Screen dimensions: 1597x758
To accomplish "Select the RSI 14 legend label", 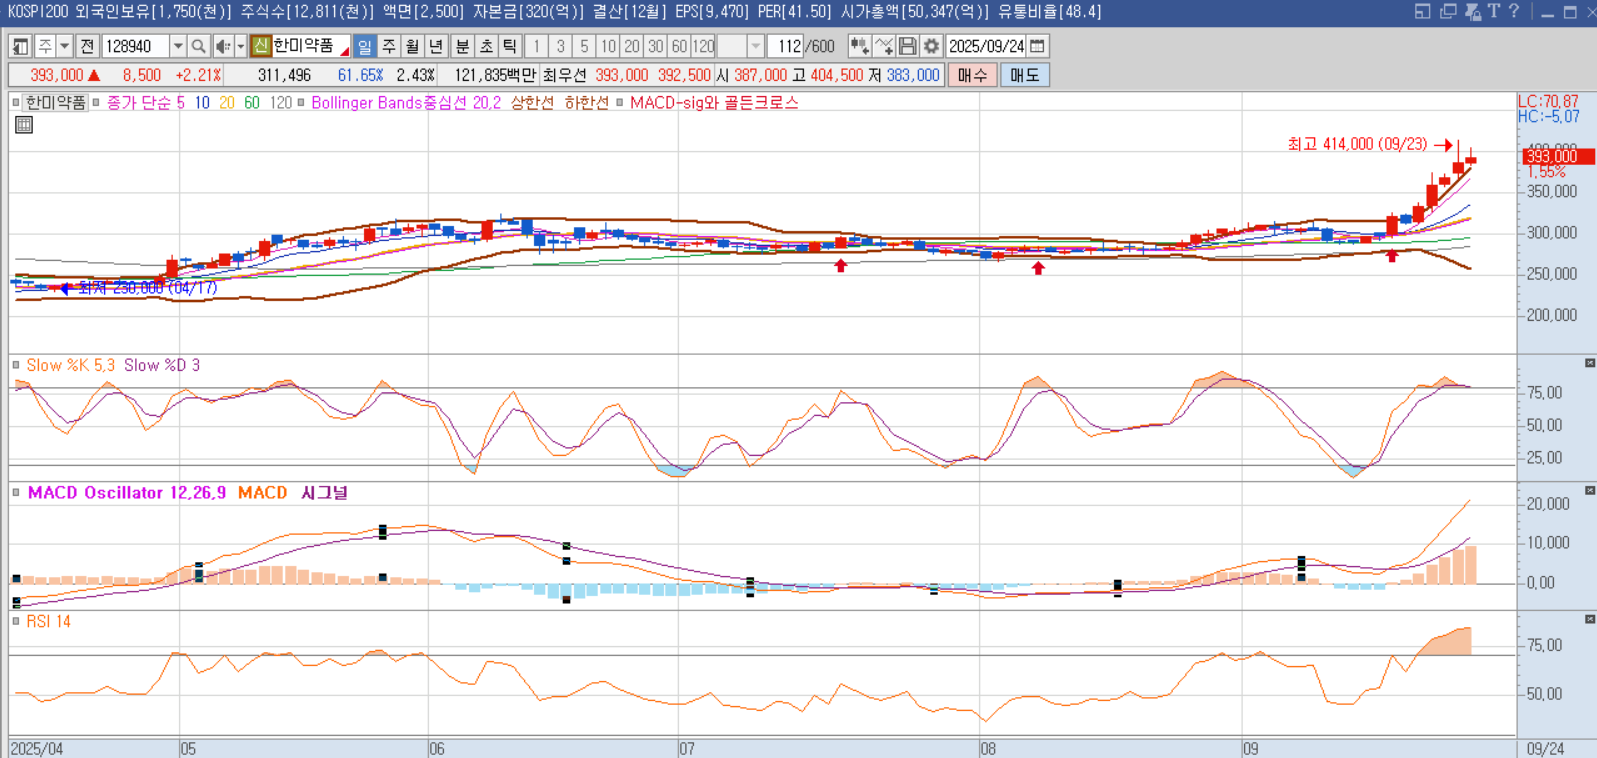I will 49,621.
